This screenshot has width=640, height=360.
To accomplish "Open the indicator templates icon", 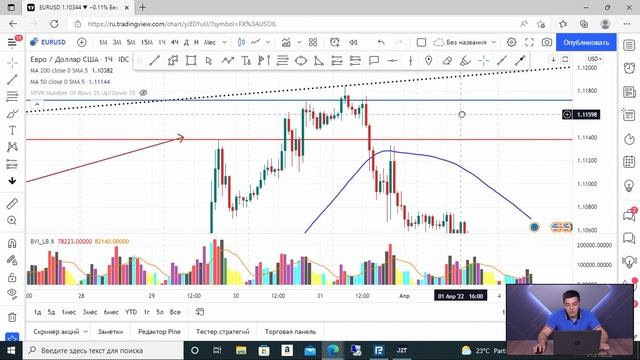I will click(286, 42).
